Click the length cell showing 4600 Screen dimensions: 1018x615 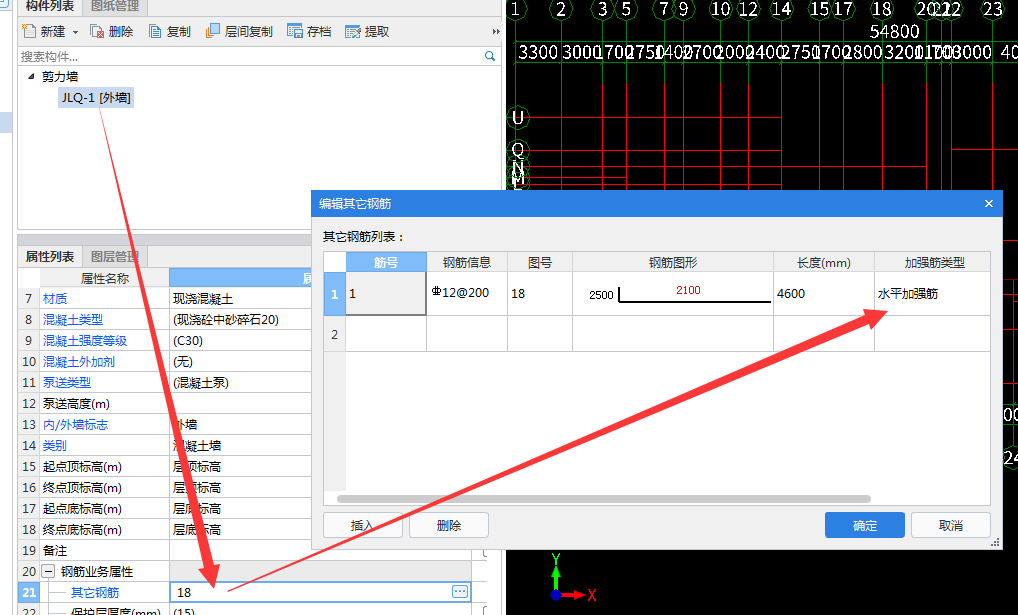click(824, 294)
